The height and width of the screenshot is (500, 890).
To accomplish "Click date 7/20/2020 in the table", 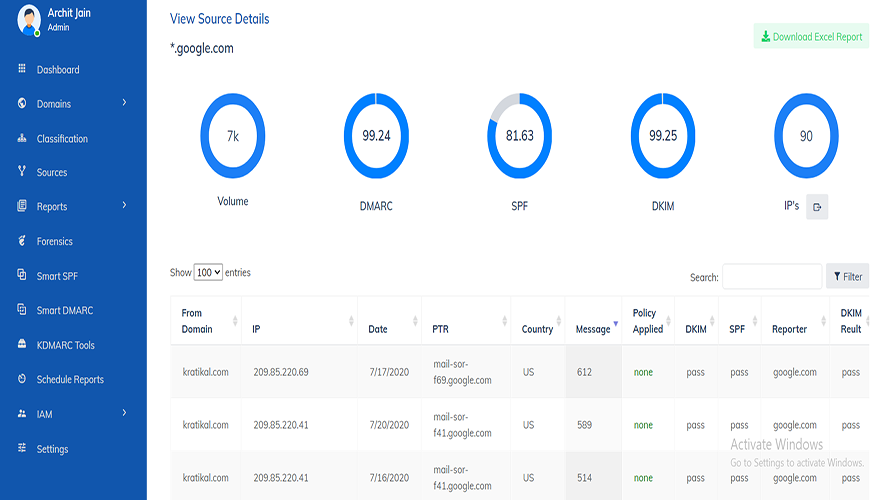I will click(x=389, y=425).
